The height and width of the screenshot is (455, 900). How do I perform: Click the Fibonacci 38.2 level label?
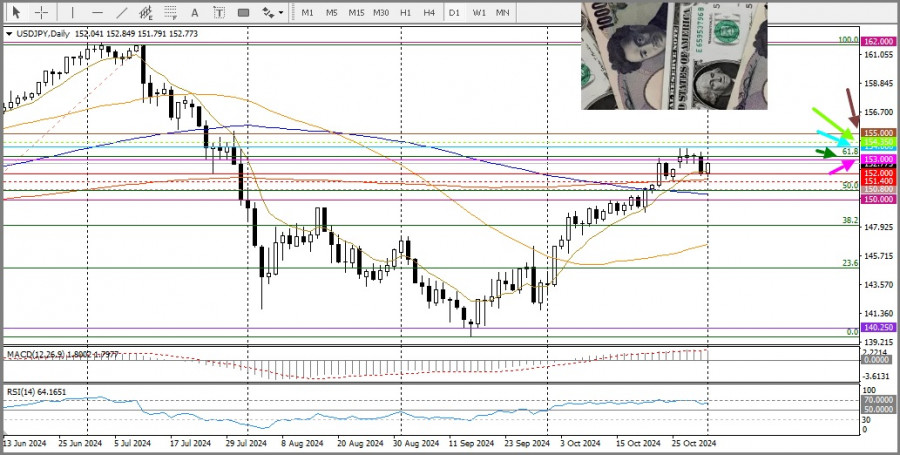(850, 220)
